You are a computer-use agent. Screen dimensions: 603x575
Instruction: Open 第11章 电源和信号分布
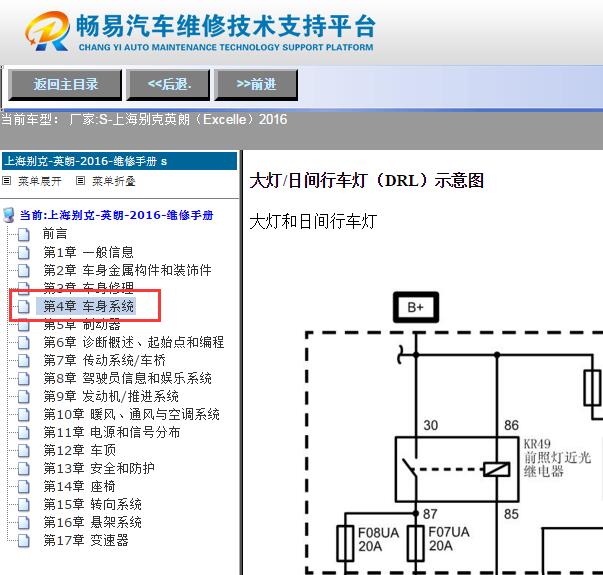(112, 432)
